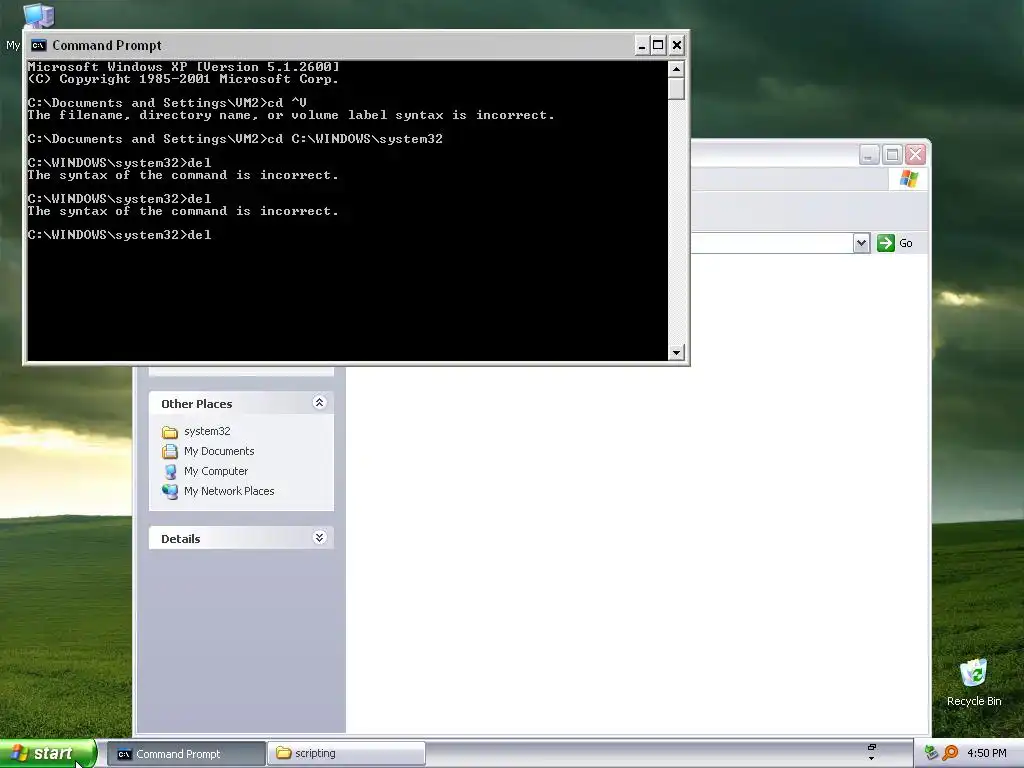This screenshot has height=768, width=1024.
Task: Open My Network Places link
Action: pyautogui.click(x=229, y=491)
